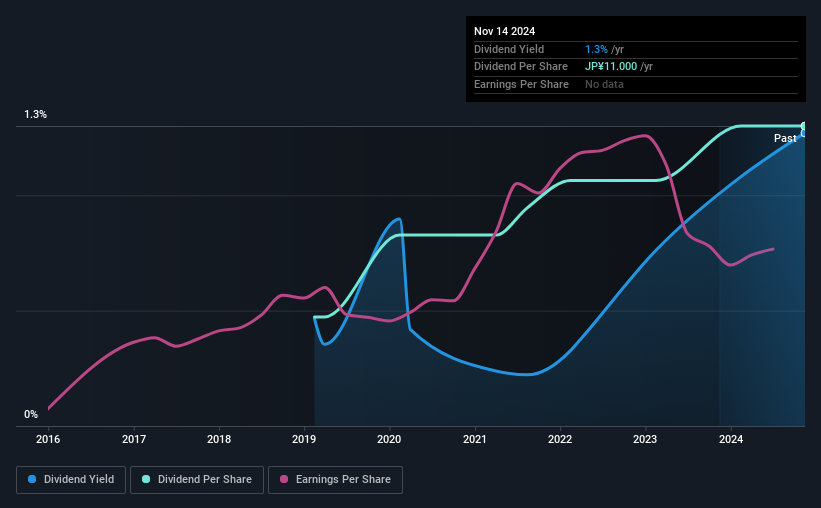Click the 1.3% y-axis label
The width and height of the screenshot is (821, 508).
click(36, 115)
